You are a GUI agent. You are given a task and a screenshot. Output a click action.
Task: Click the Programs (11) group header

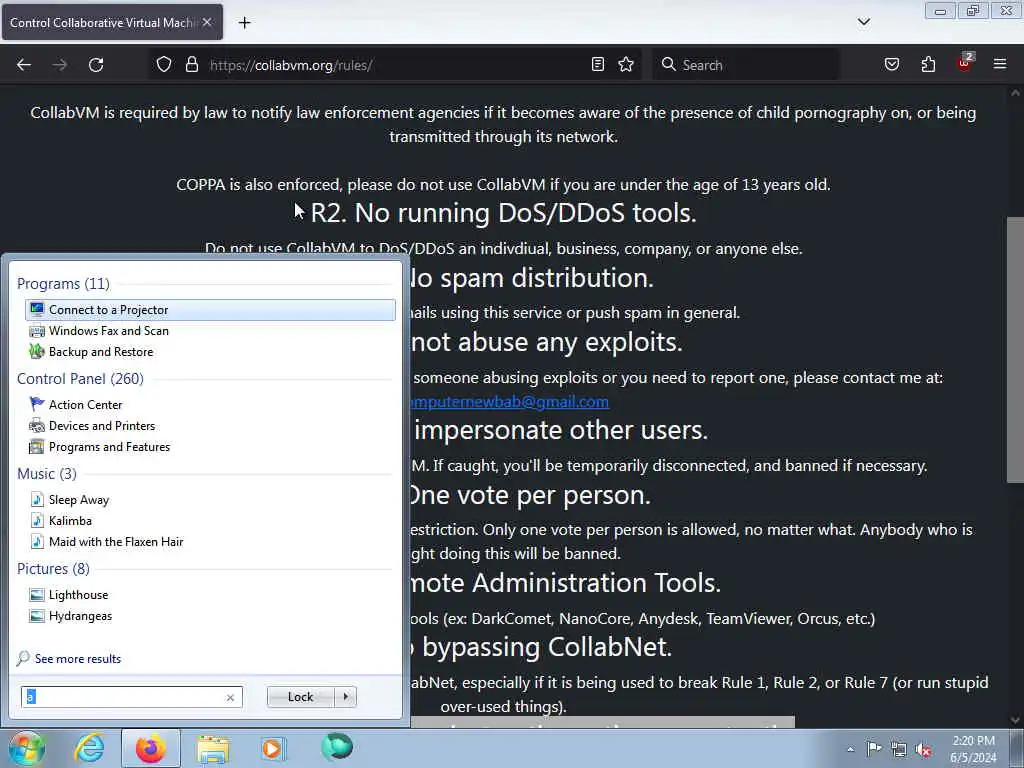63,283
